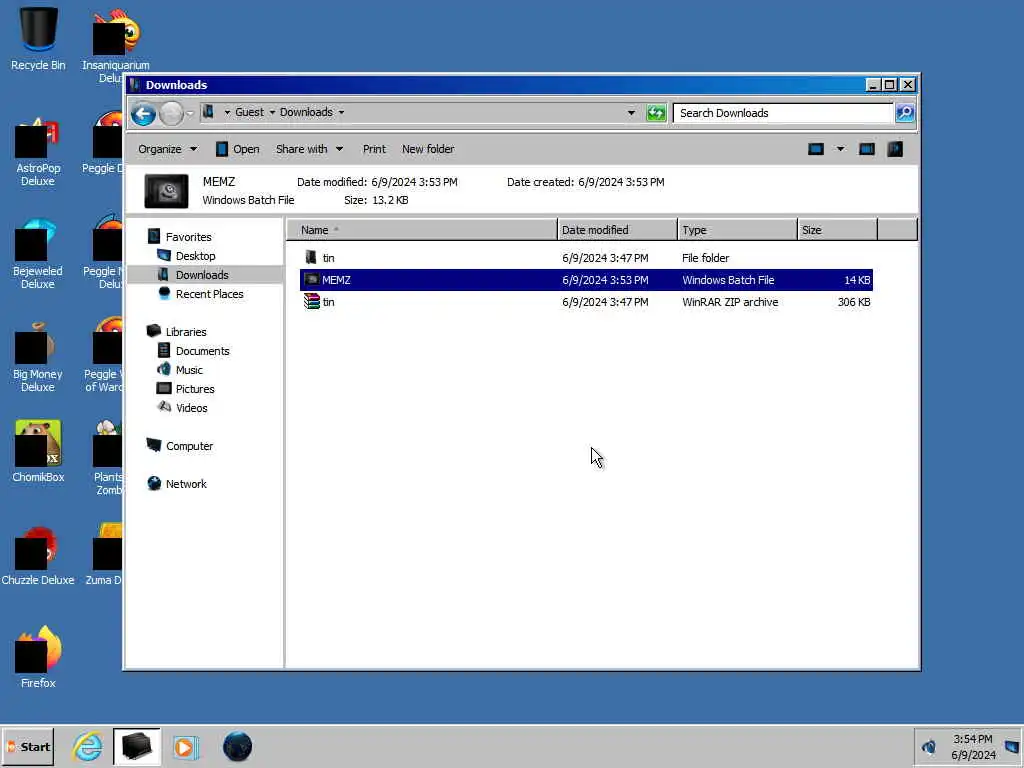Image resolution: width=1024 pixels, height=768 pixels.
Task: Launch Internet Explorer from the taskbar
Action: (87, 747)
